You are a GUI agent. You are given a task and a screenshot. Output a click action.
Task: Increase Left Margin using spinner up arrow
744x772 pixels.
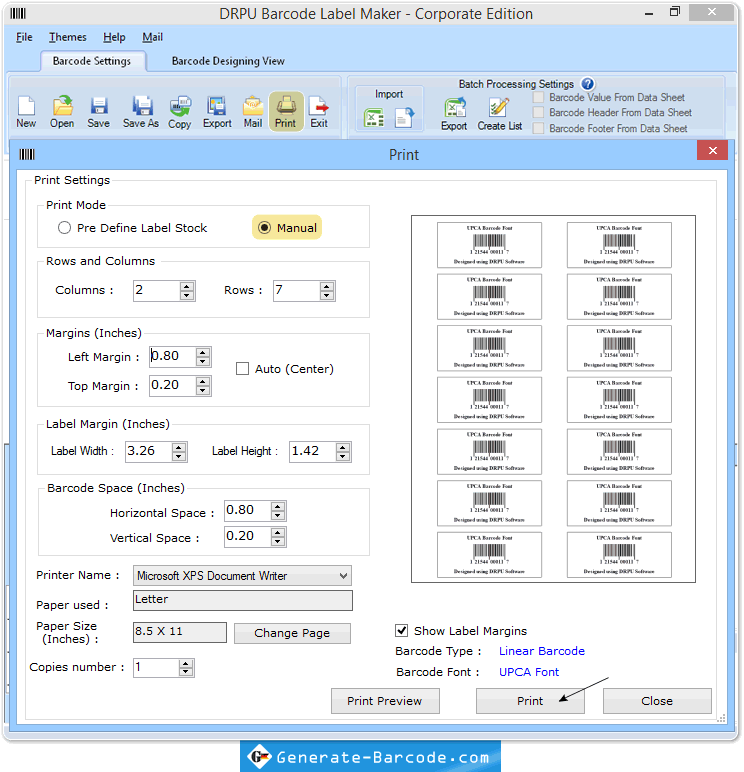203,353
